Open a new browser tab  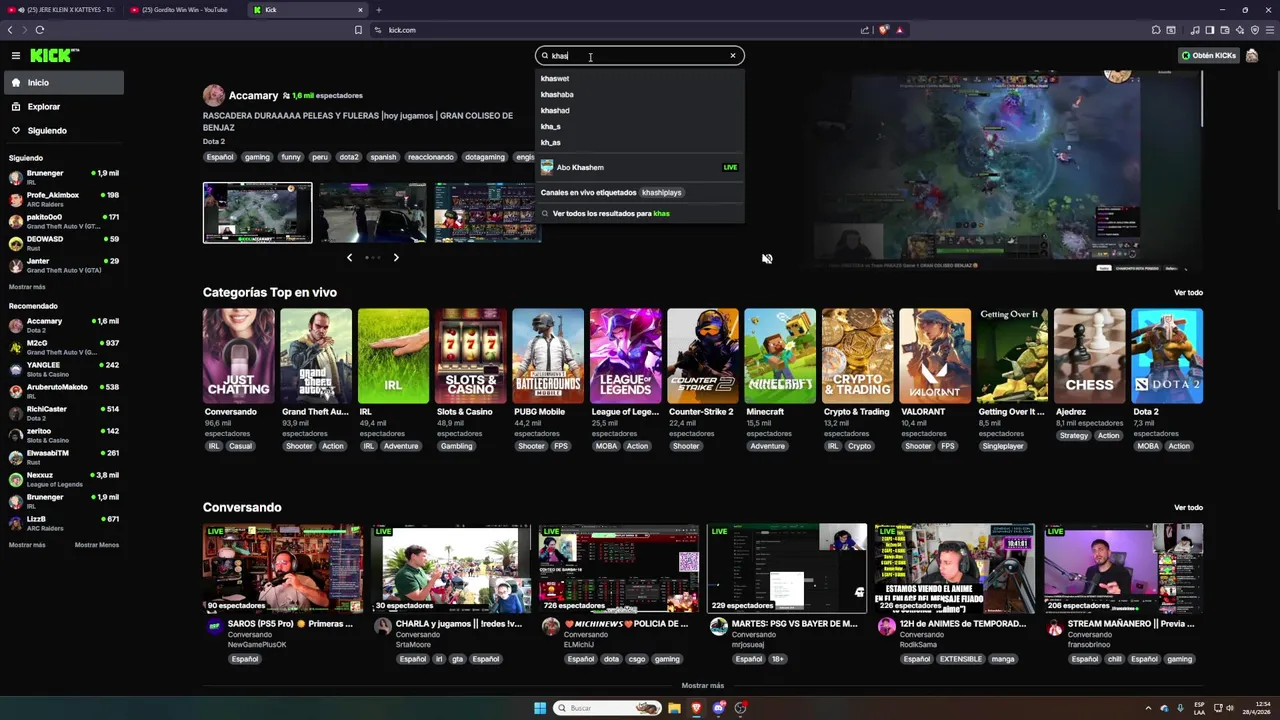point(378,10)
